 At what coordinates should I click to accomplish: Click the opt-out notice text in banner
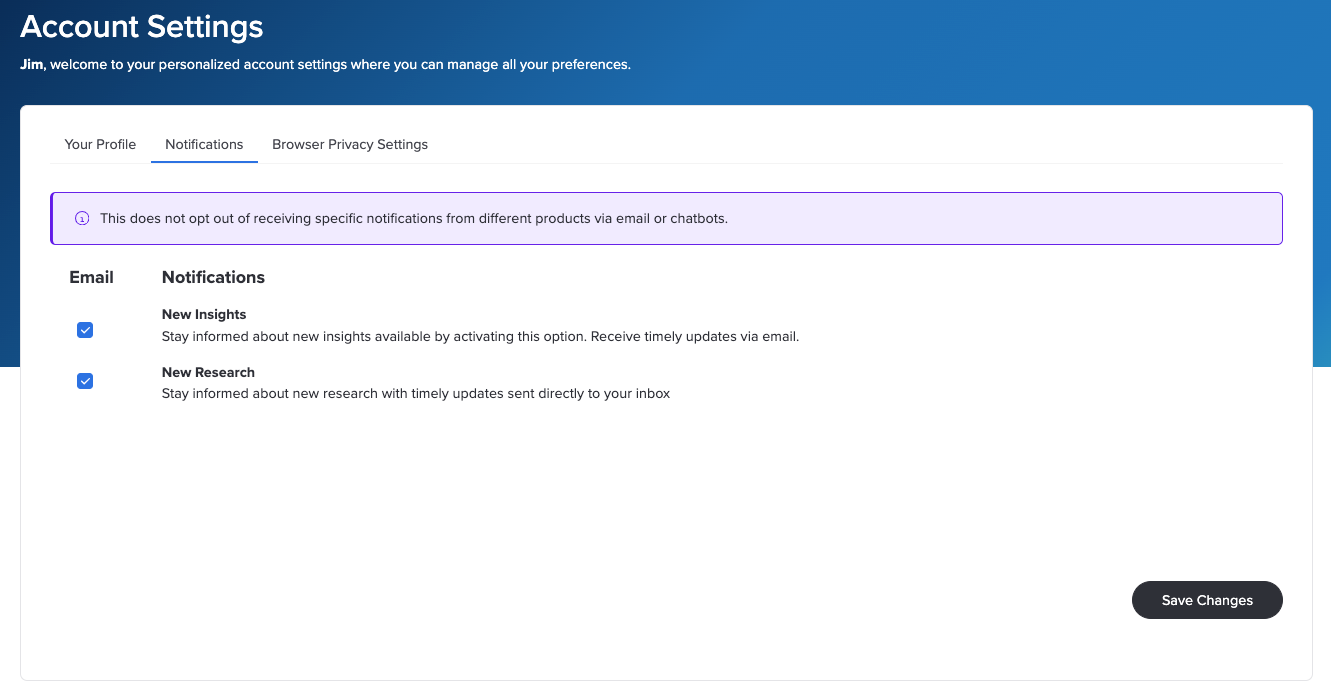coord(414,218)
